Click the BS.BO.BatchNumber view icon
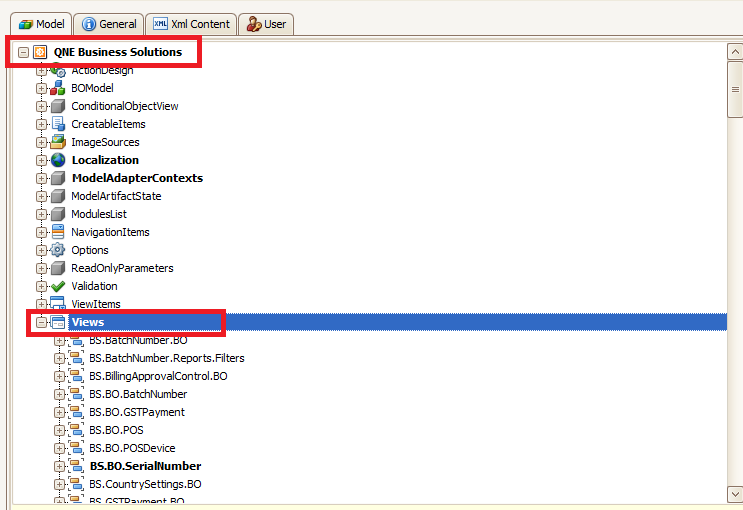The image size is (743, 510). click(76, 394)
